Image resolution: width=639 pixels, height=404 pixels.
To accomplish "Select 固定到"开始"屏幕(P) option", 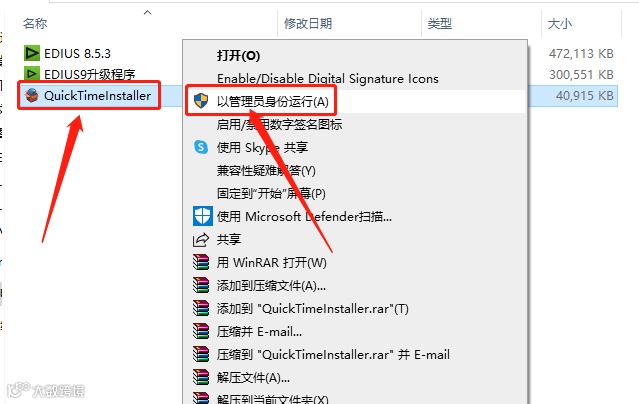I will [x=271, y=193].
